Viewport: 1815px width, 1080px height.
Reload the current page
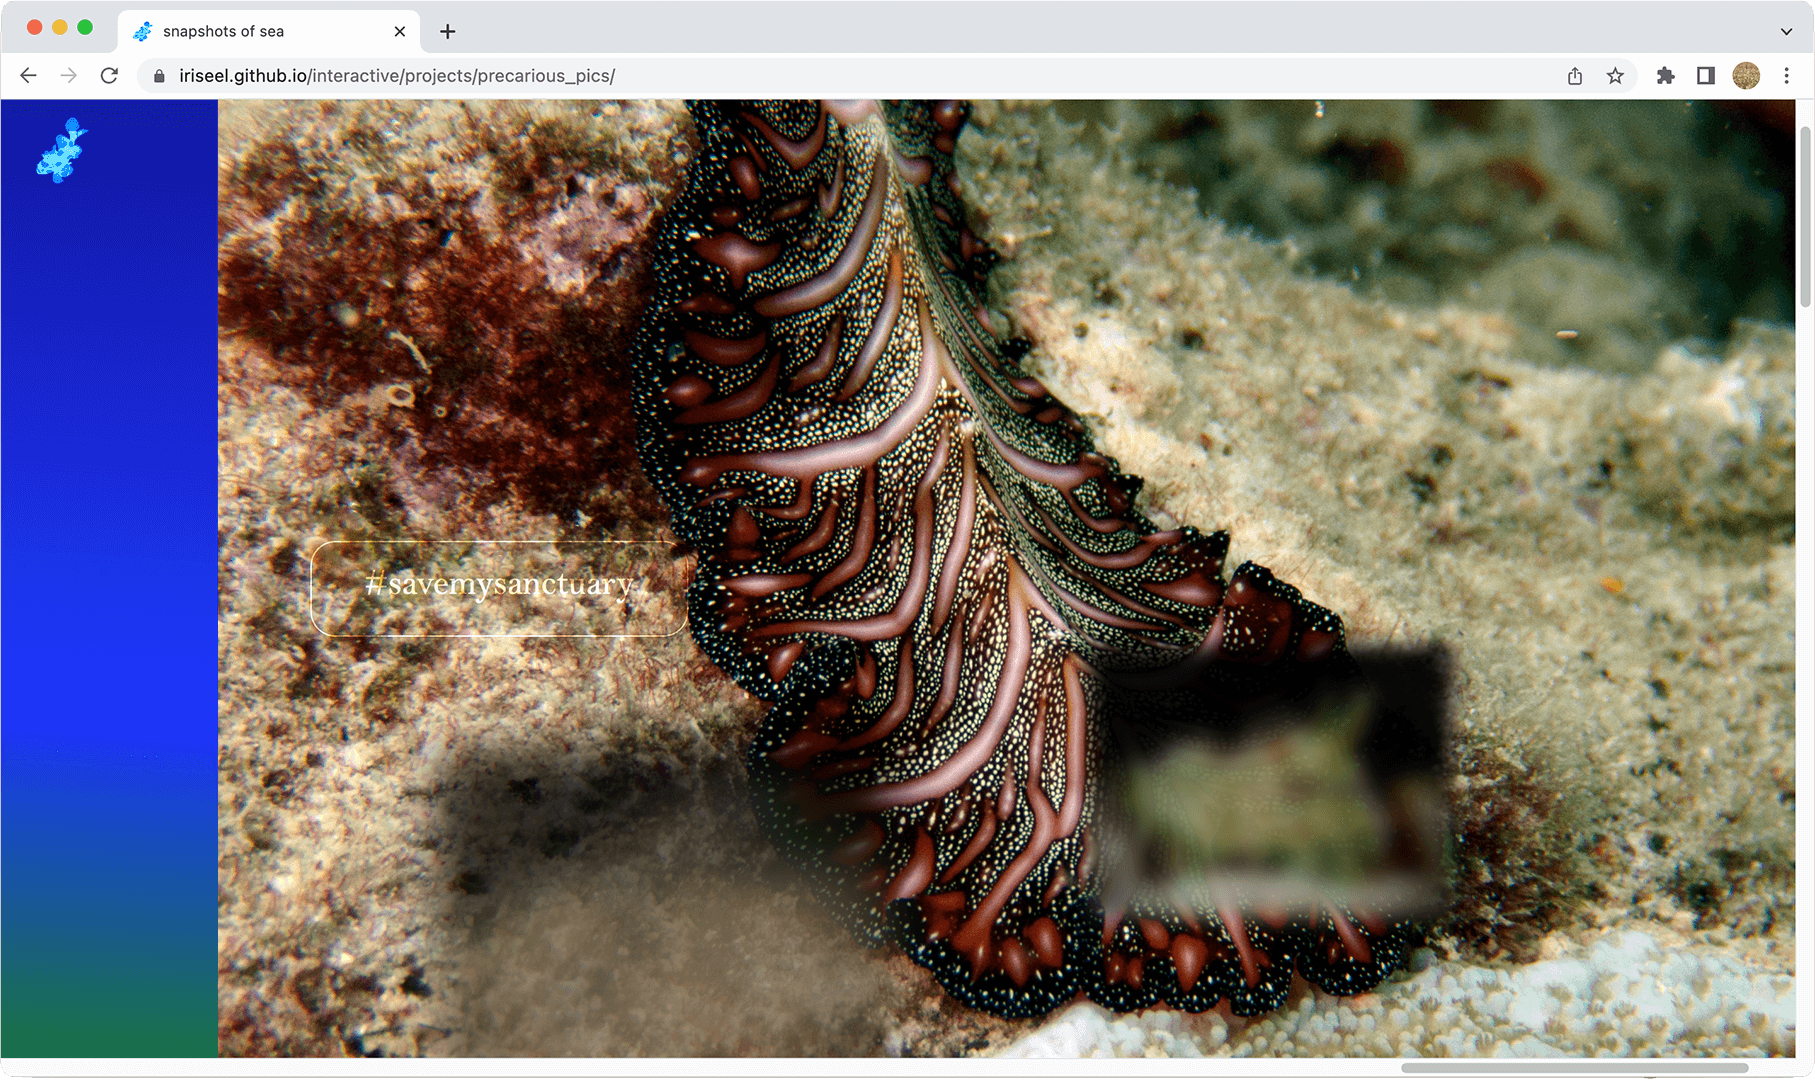tap(109, 76)
